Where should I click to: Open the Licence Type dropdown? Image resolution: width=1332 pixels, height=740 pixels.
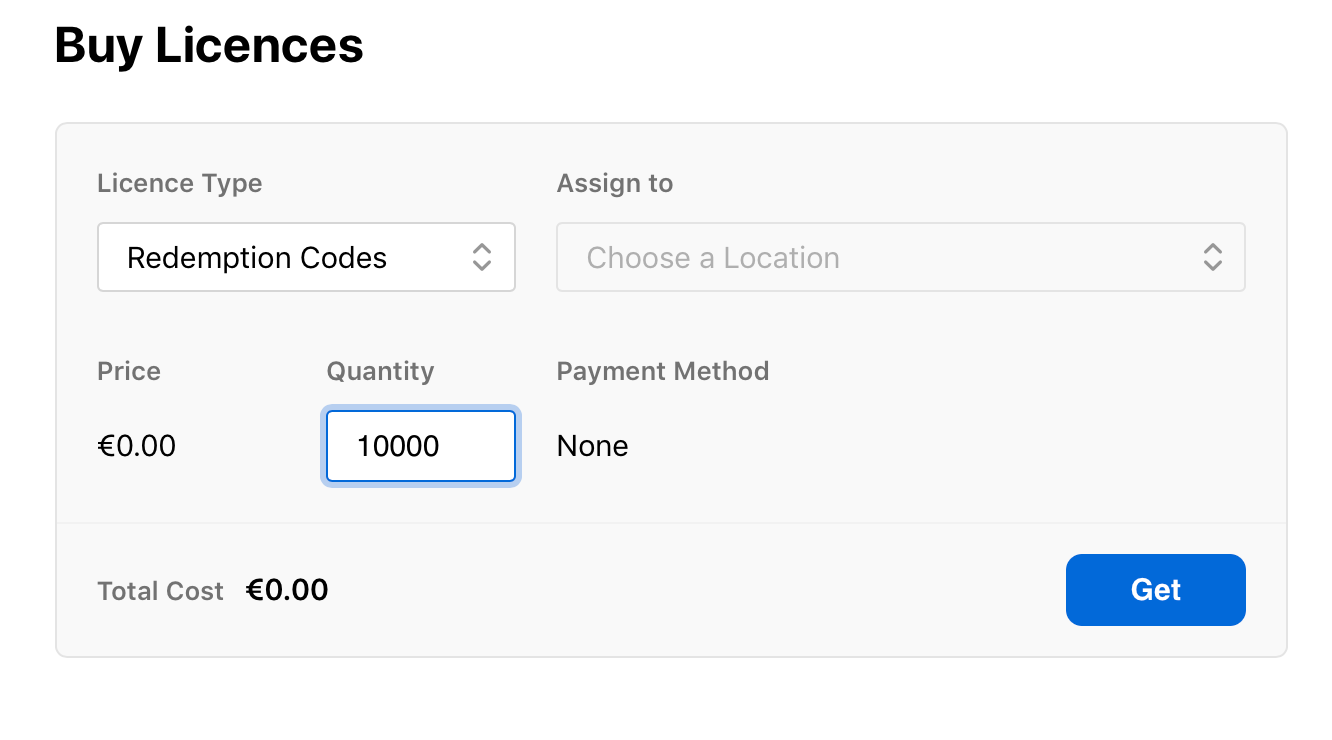coord(305,257)
